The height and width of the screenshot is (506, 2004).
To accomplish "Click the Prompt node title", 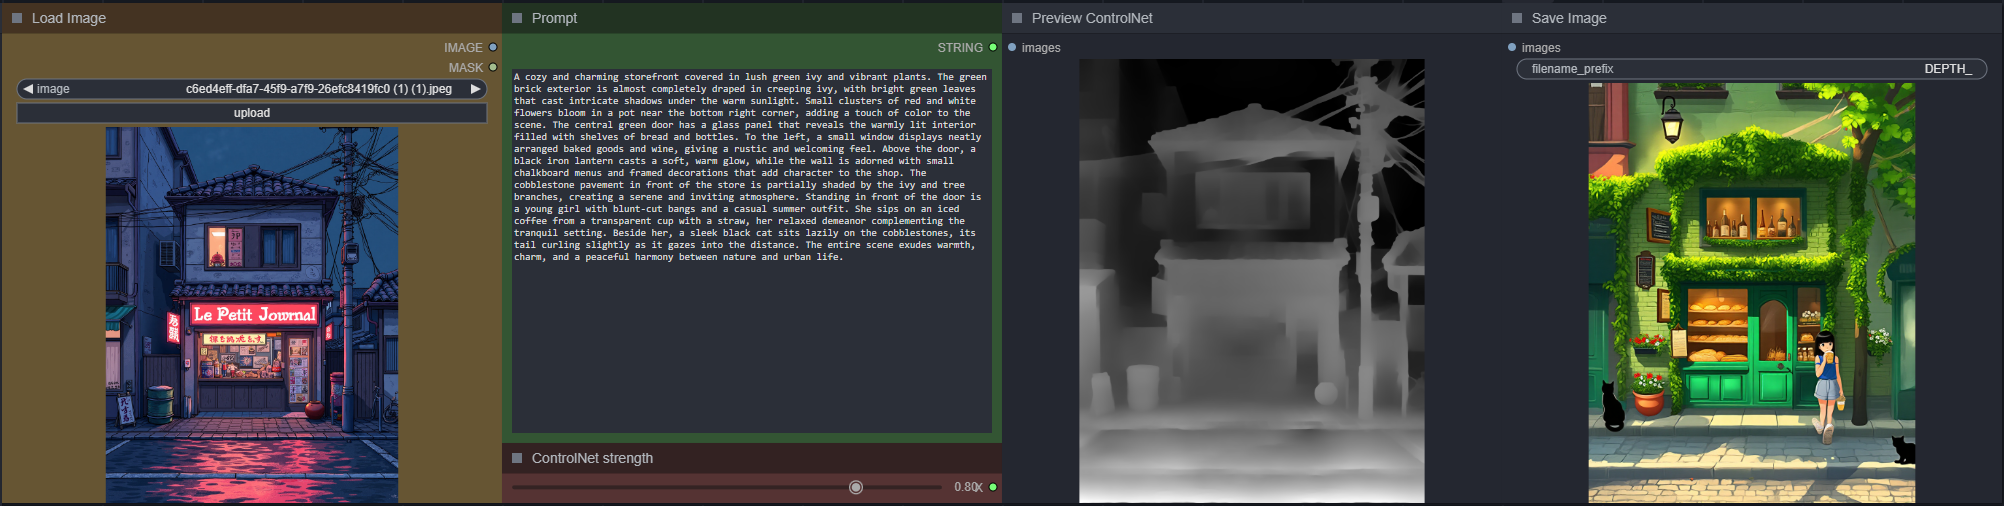I will coord(555,18).
